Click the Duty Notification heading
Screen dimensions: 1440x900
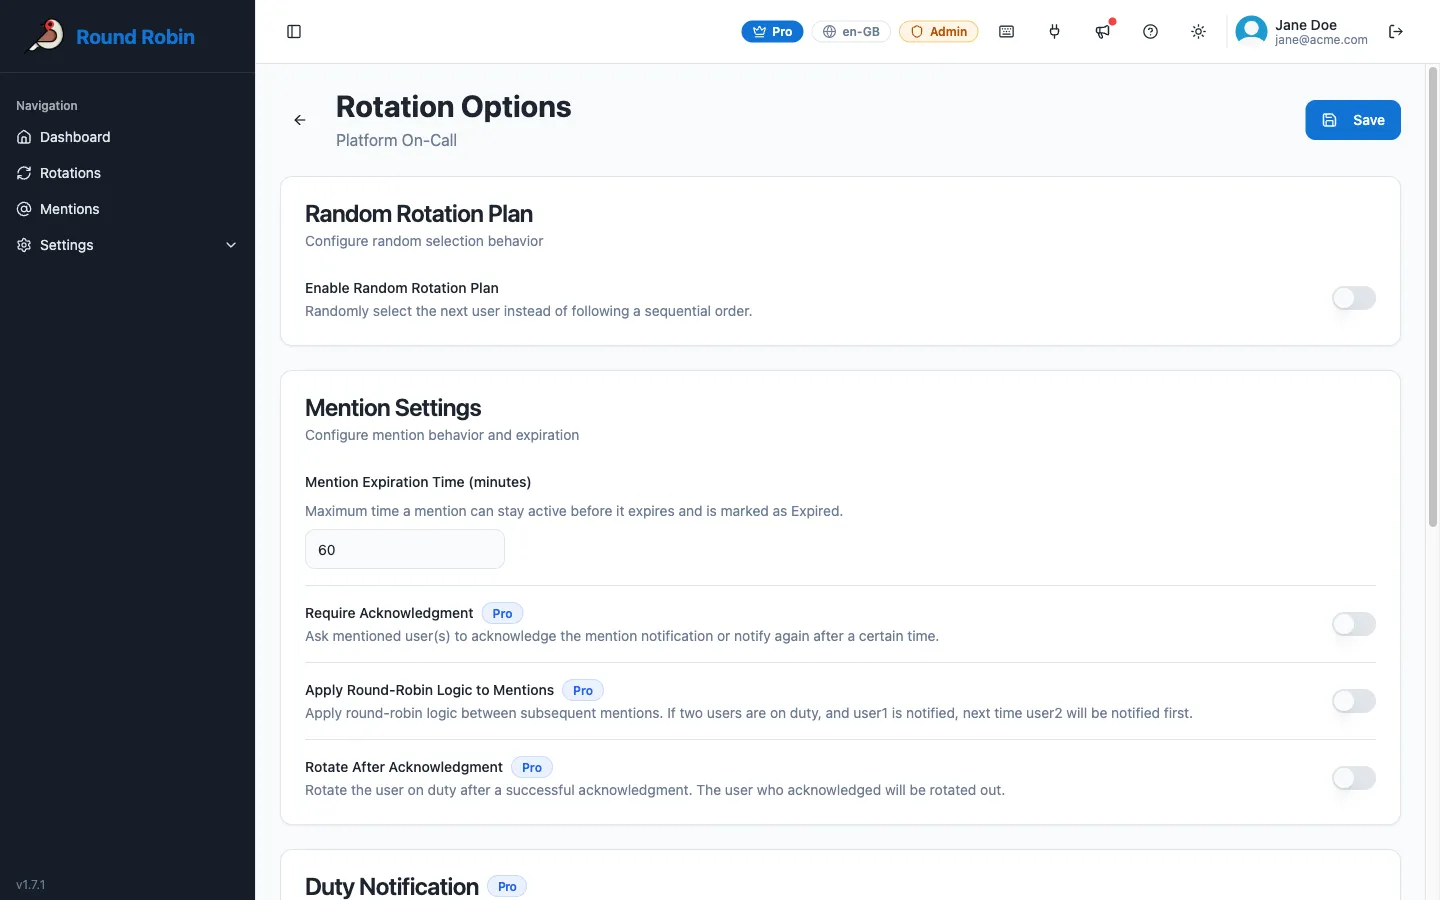392,887
